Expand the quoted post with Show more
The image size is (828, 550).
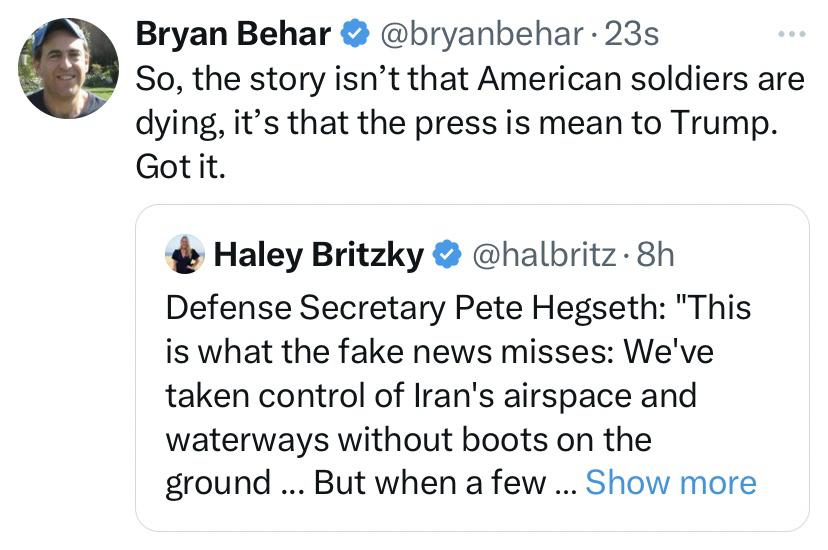click(x=670, y=482)
